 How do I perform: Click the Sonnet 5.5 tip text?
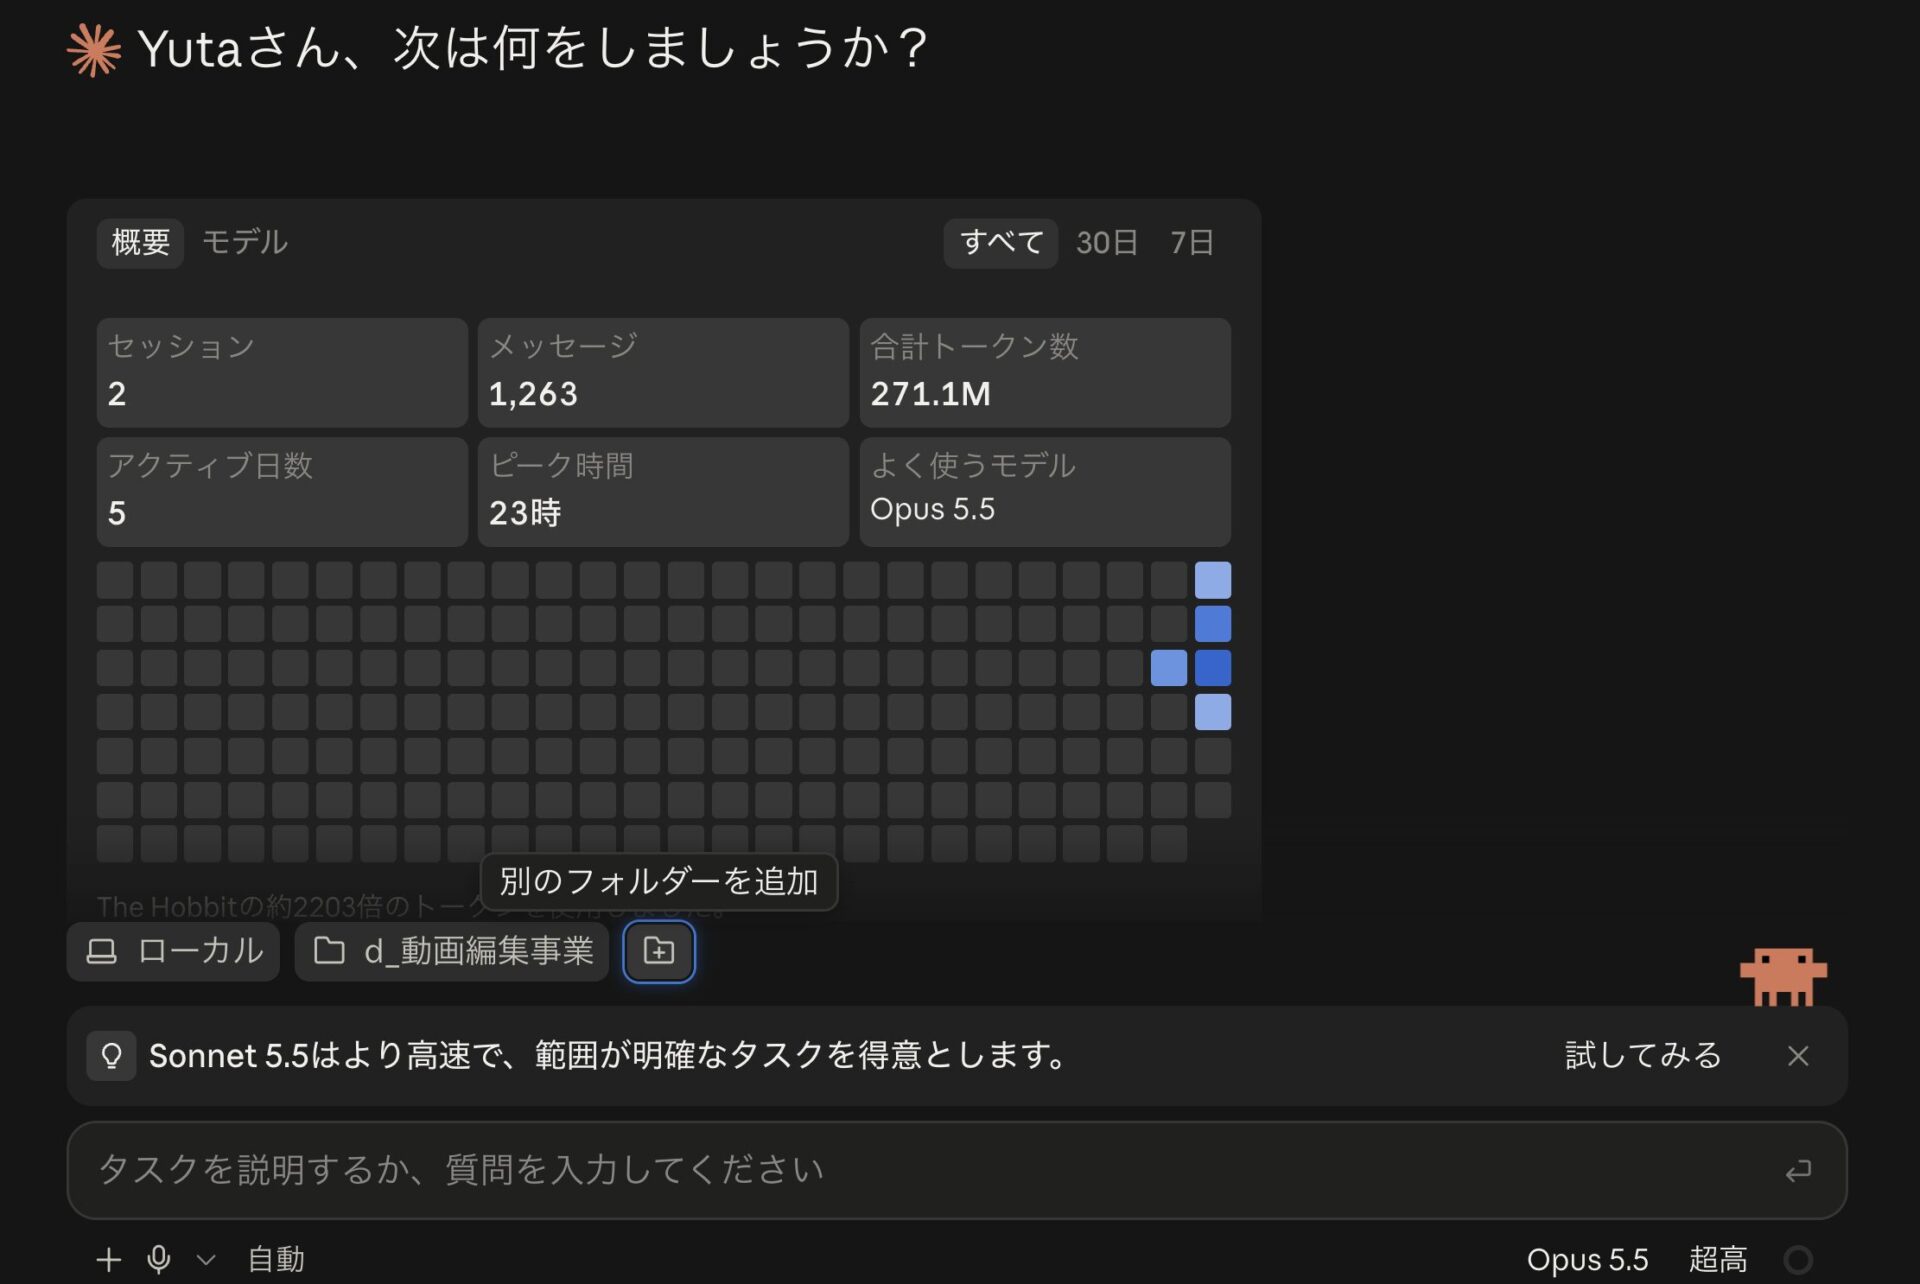tap(609, 1056)
